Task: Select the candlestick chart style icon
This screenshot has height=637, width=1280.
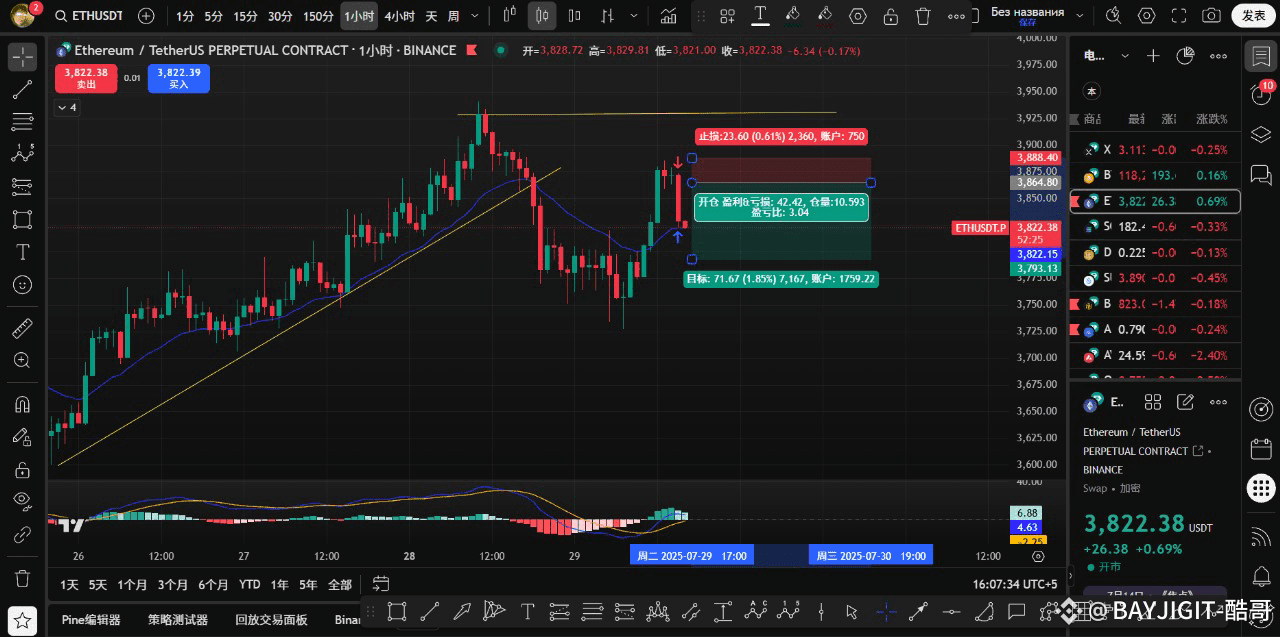Action: [542, 16]
